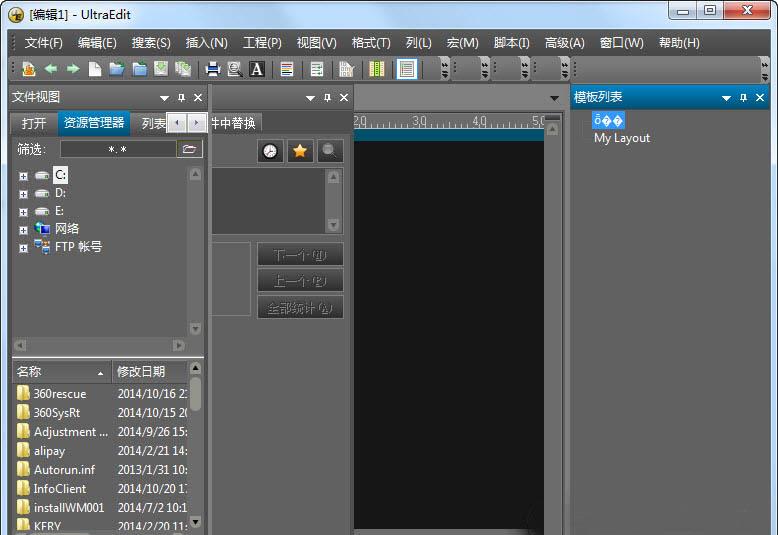Open the 插入(N) menu
The image size is (778, 535).
pyautogui.click(x=206, y=43)
